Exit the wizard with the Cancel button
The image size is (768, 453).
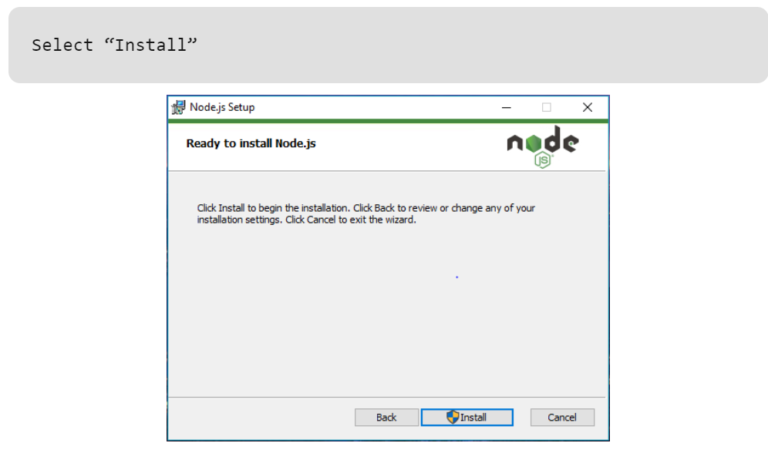pyautogui.click(x=562, y=417)
